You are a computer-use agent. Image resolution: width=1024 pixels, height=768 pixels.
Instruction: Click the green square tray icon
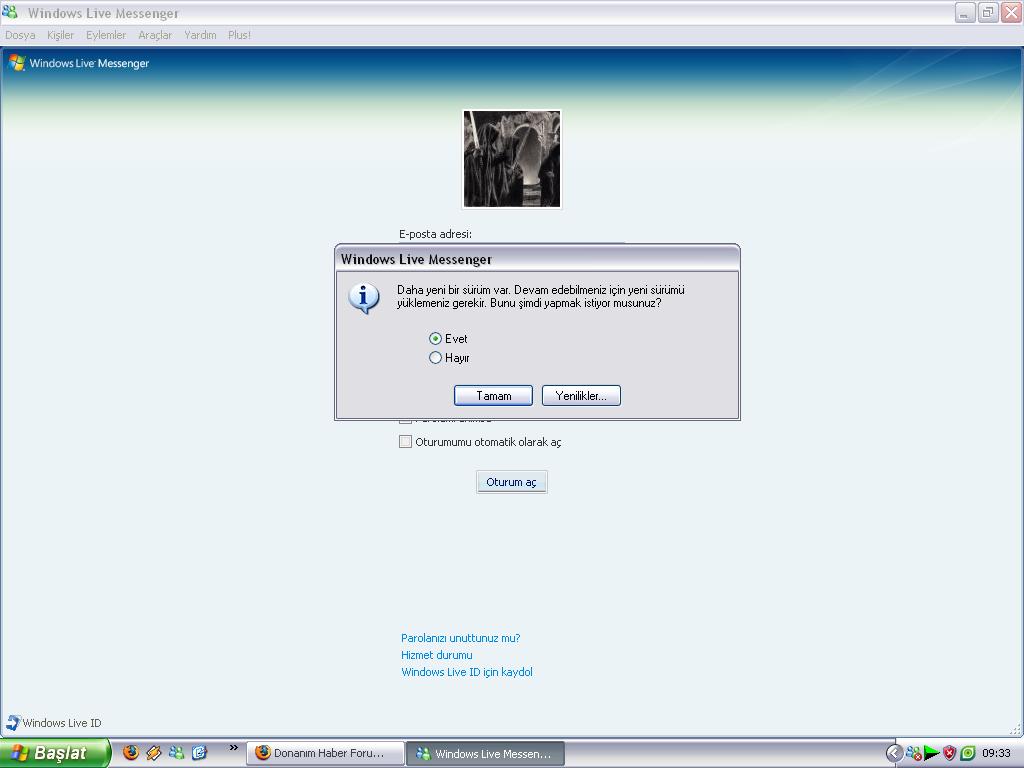point(968,753)
